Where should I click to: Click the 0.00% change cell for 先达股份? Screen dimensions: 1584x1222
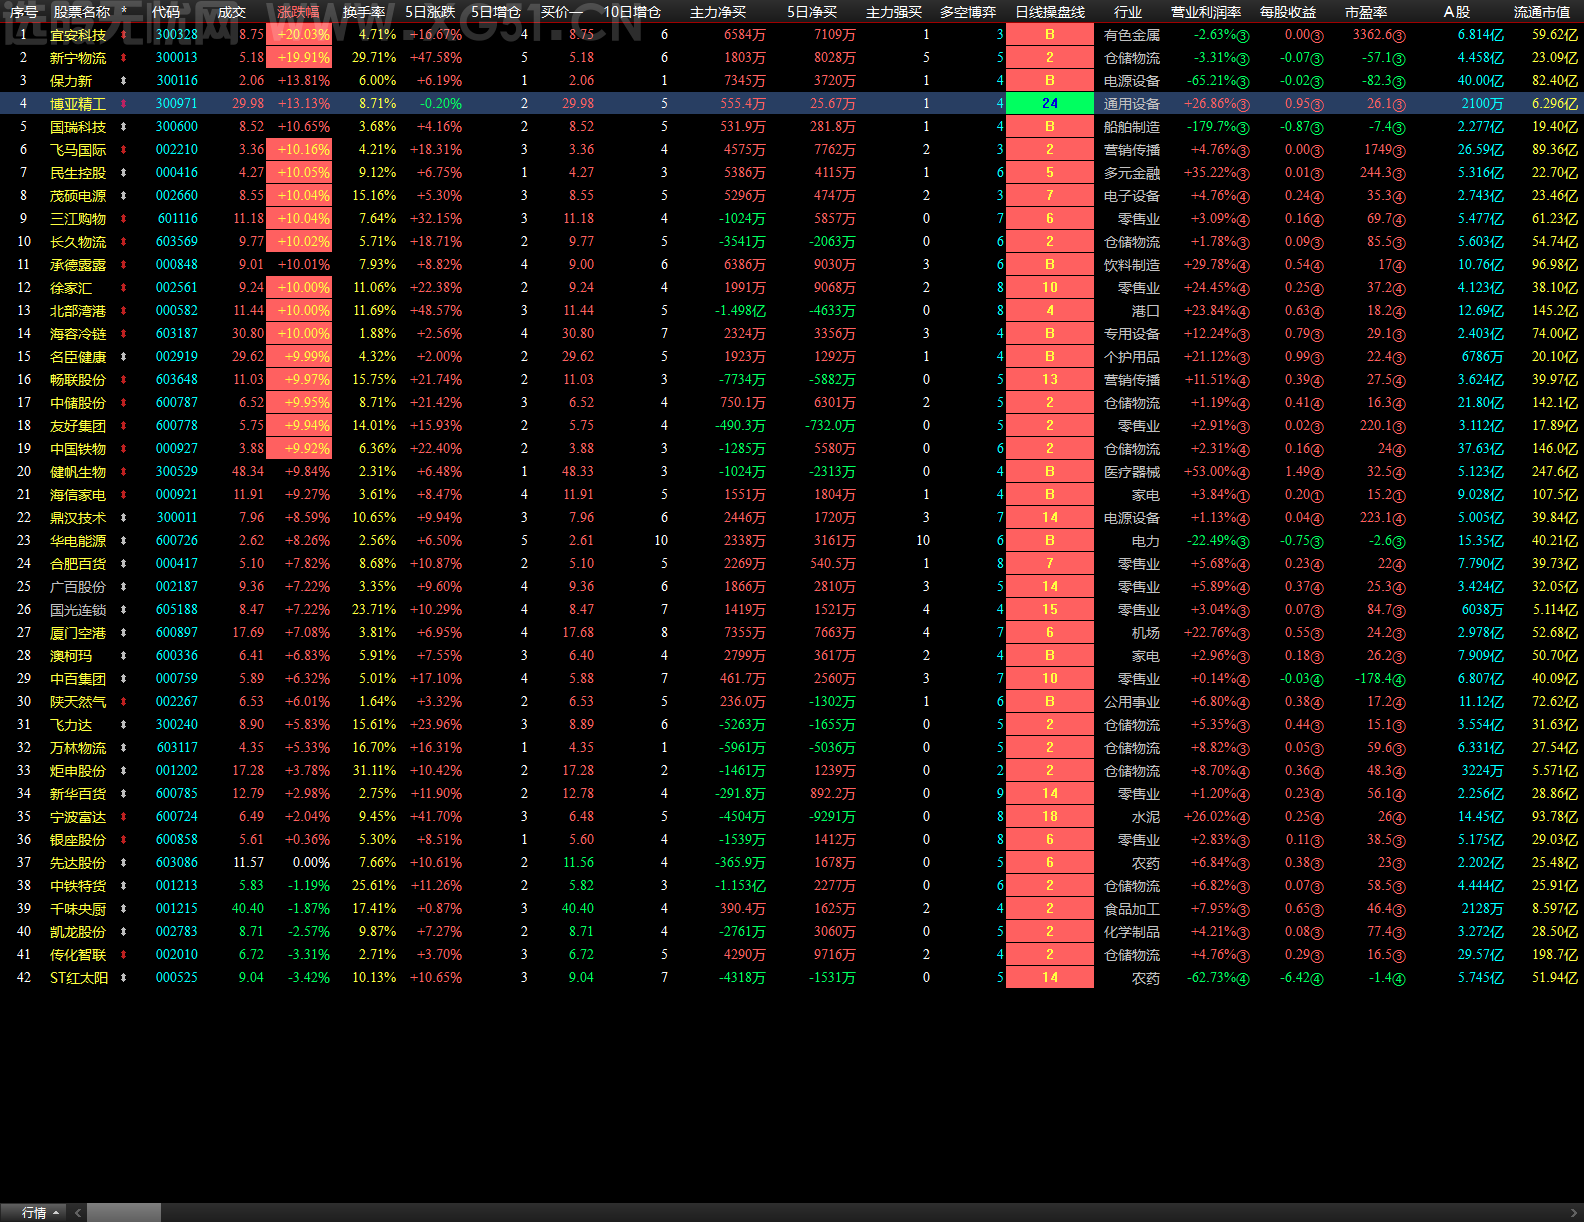pos(311,863)
